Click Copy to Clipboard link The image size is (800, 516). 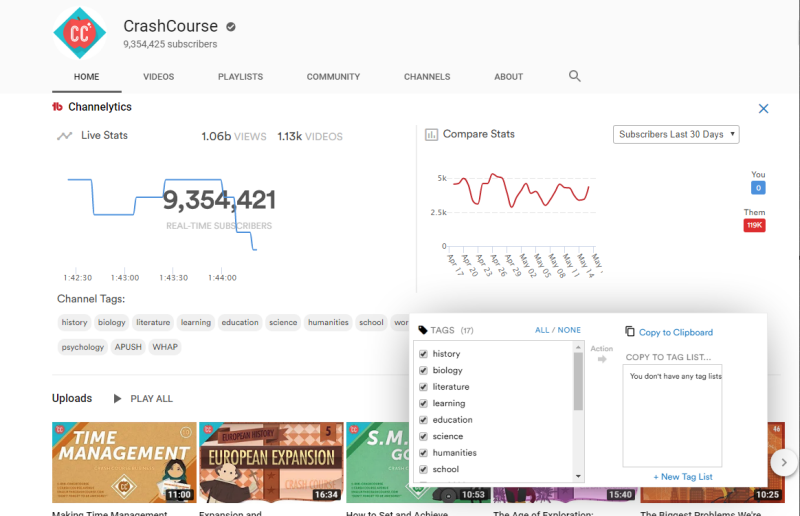[676, 332]
